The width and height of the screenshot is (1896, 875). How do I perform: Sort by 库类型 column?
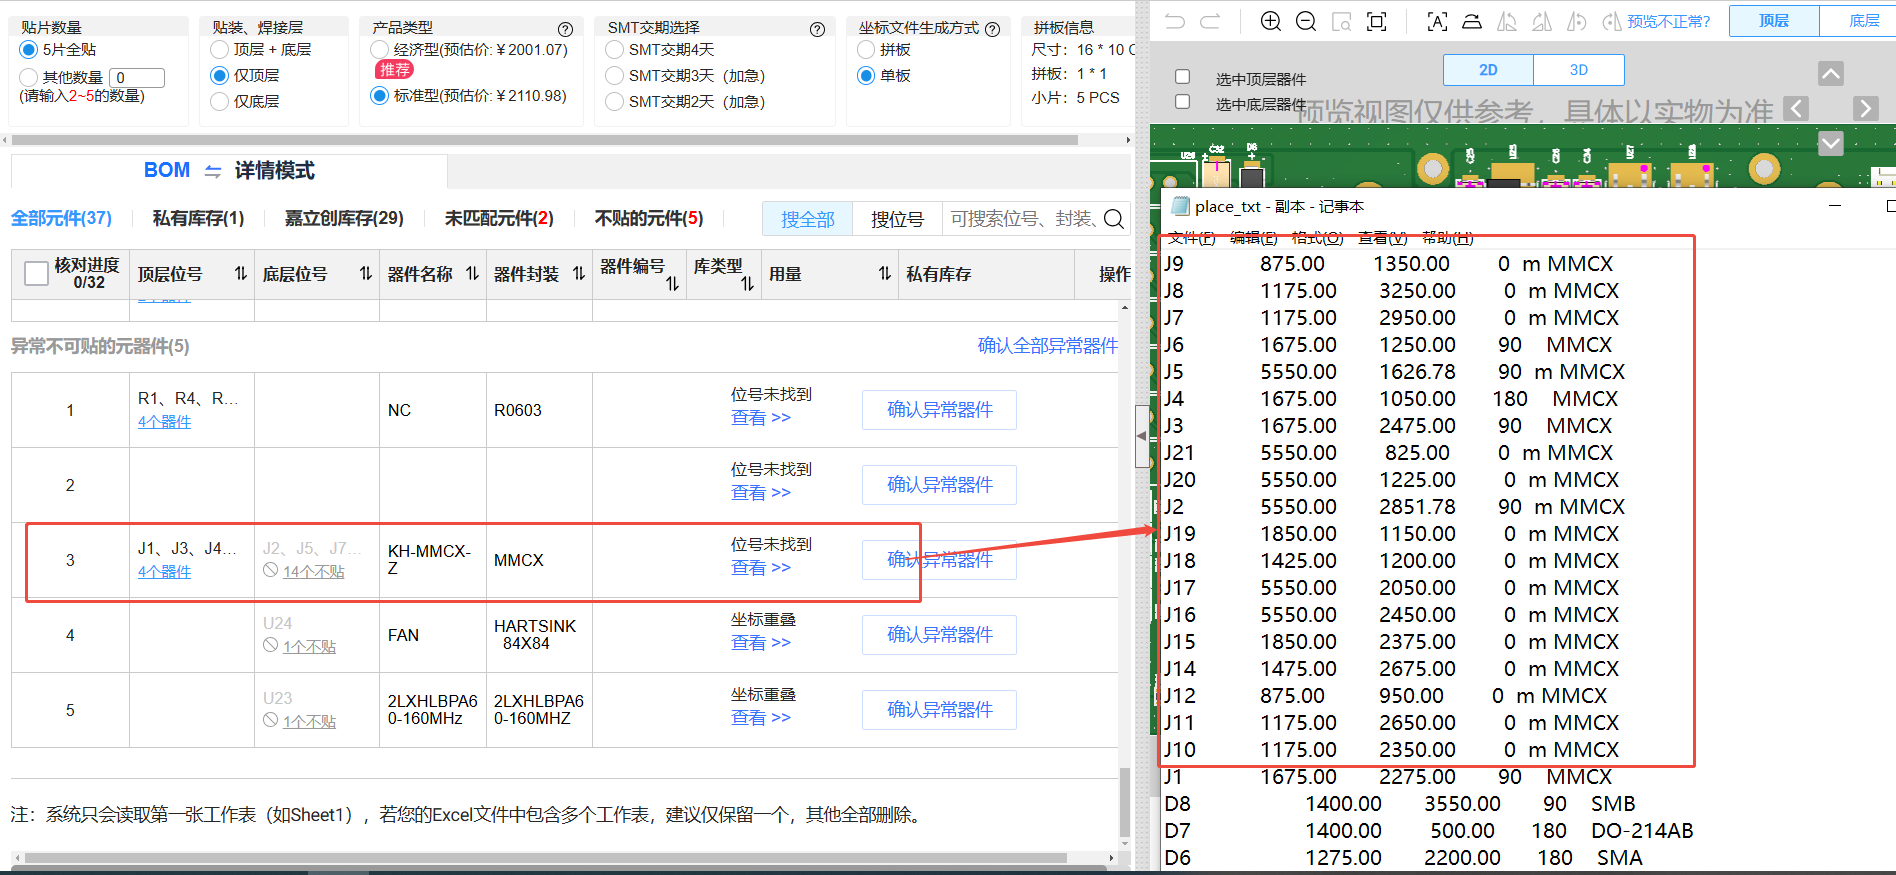pos(747,284)
